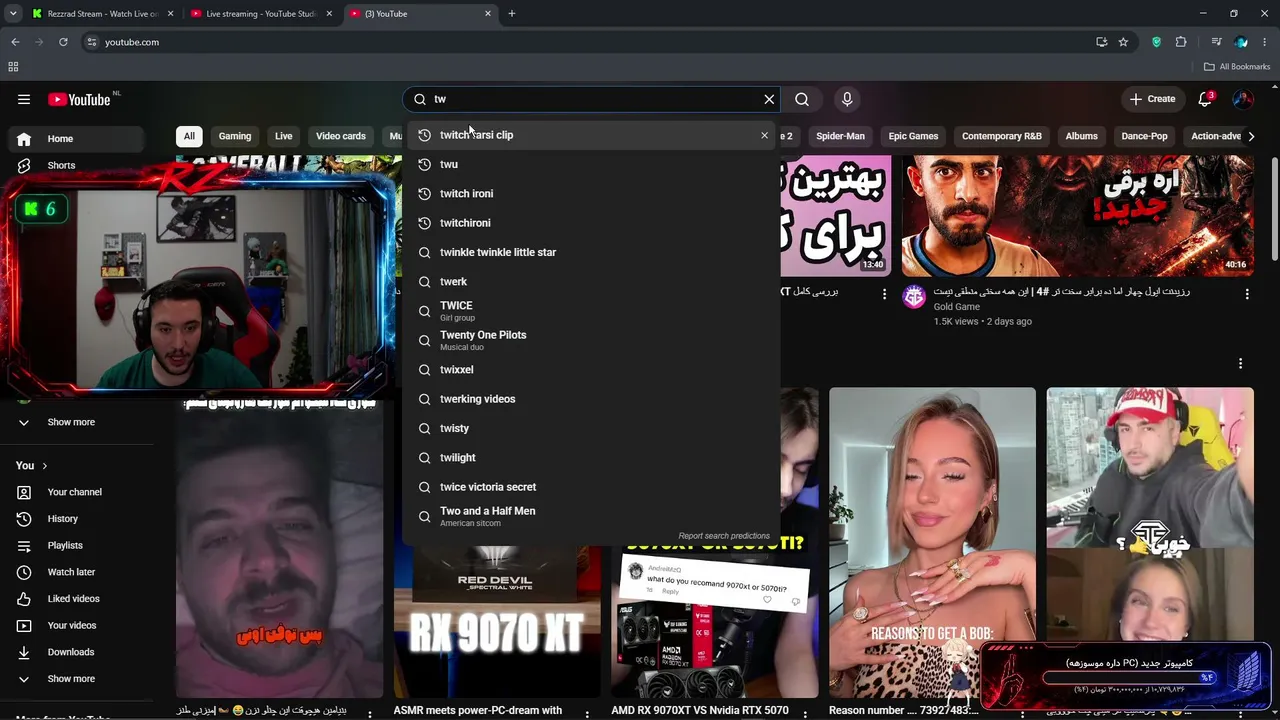This screenshot has height=720, width=1280.
Task: Select the 'twice victoria secret' suggestion
Action: tap(592, 487)
